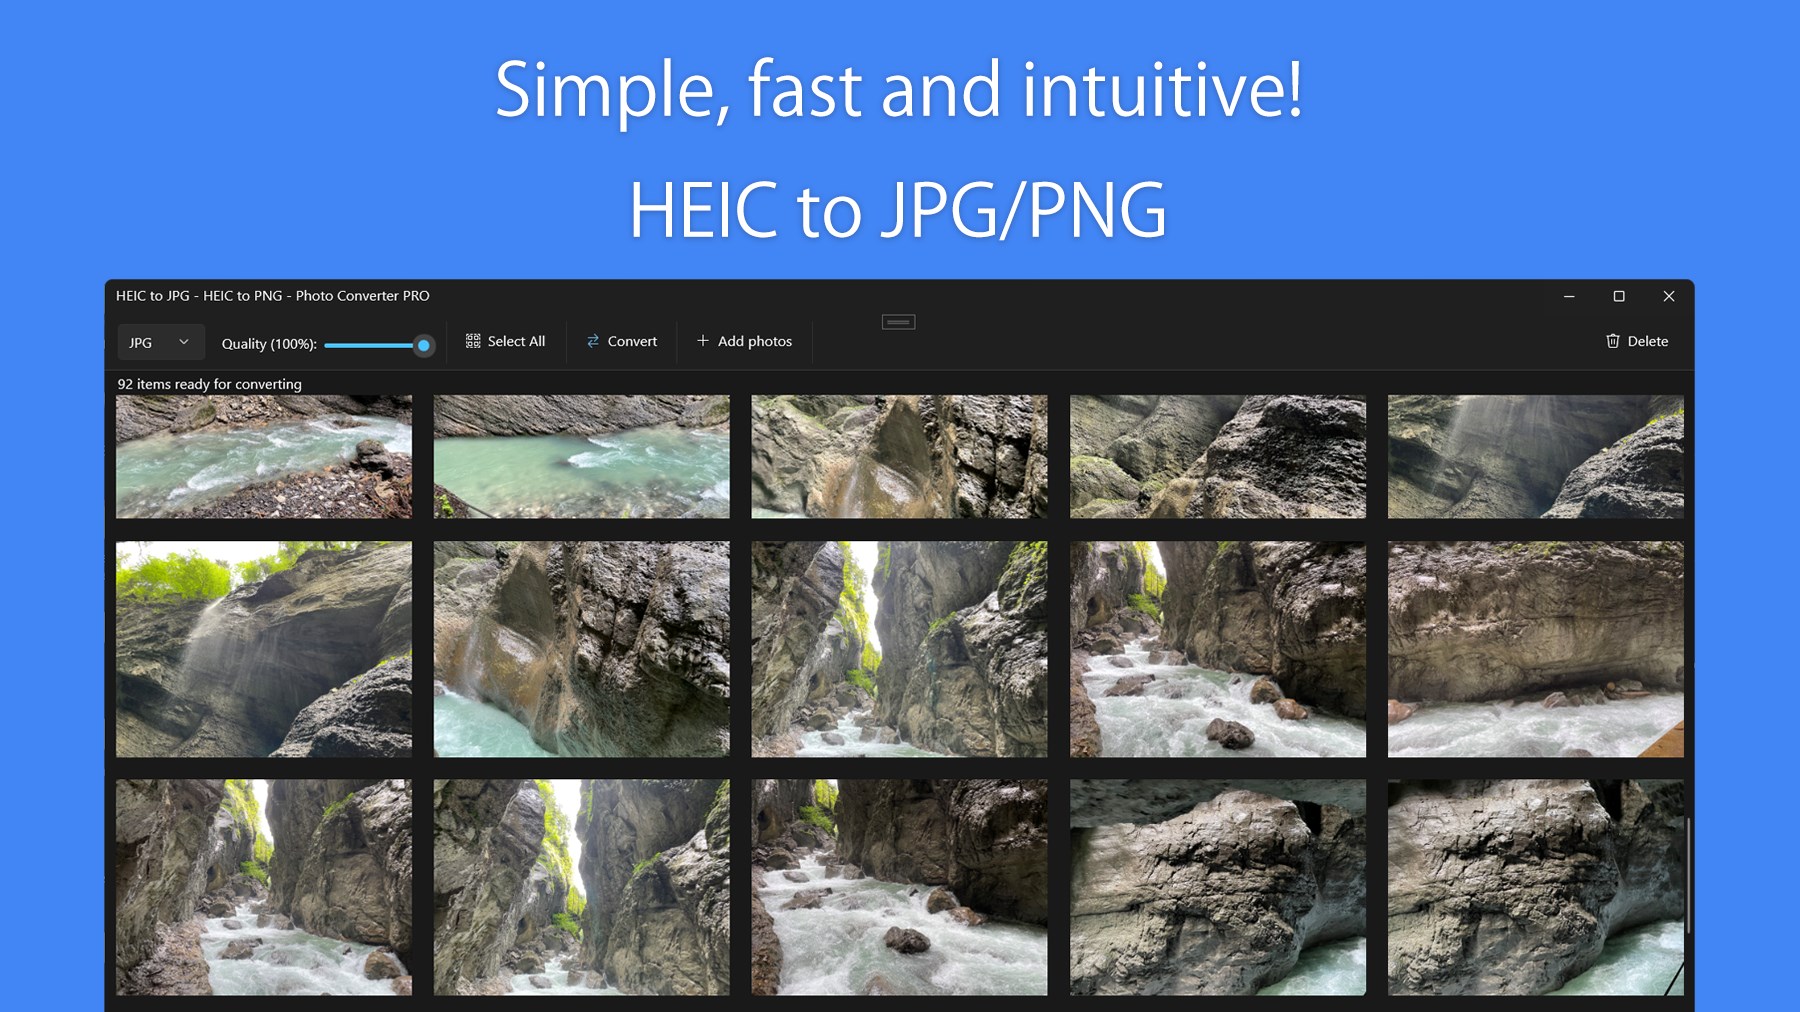Image resolution: width=1800 pixels, height=1012 pixels.
Task: Select the last thumbnail in the bottom row
Action: 1535,888
